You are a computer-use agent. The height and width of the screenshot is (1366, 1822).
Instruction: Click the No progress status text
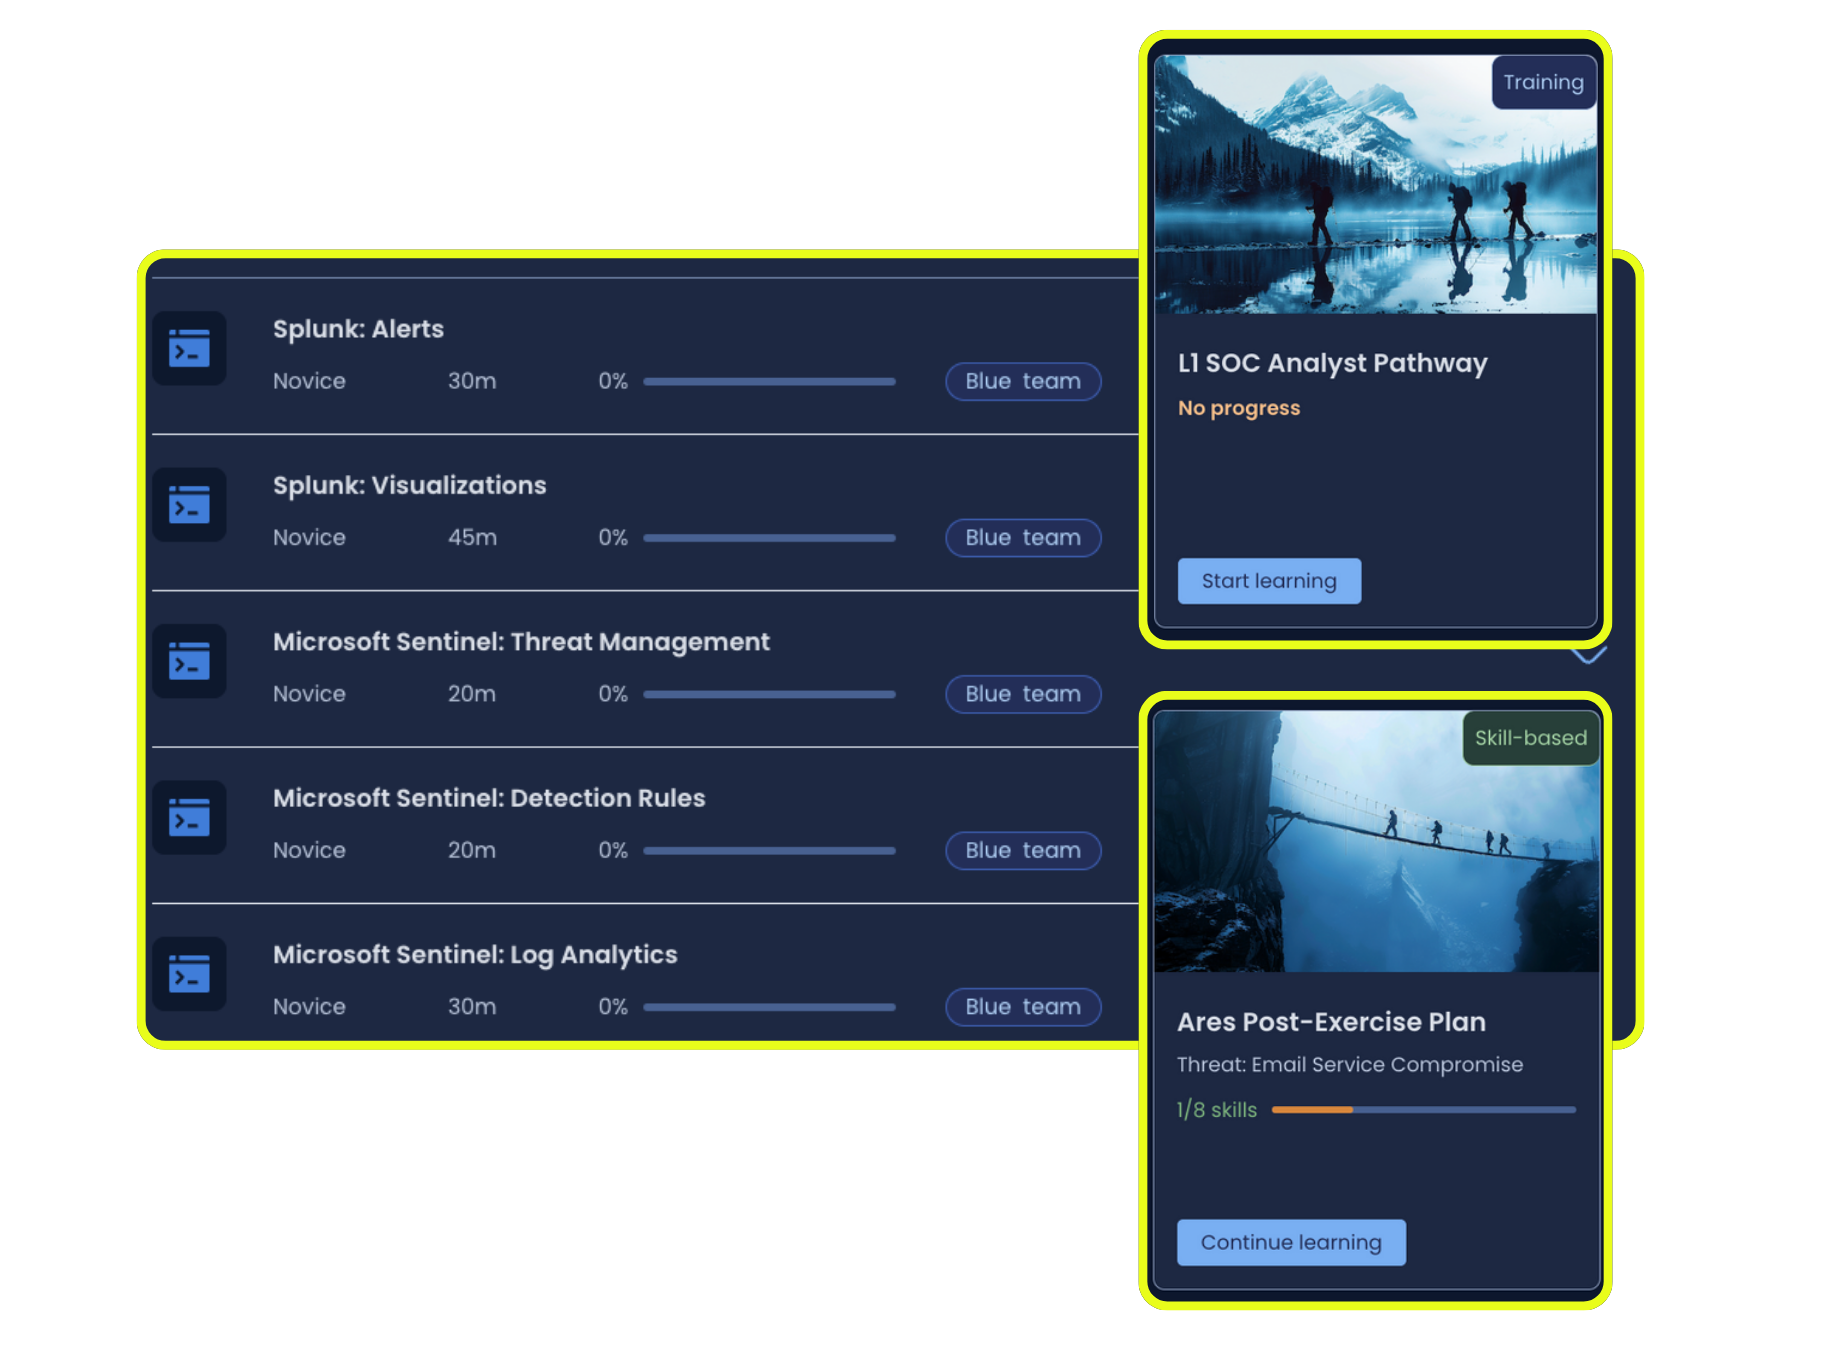(1239, 408)
